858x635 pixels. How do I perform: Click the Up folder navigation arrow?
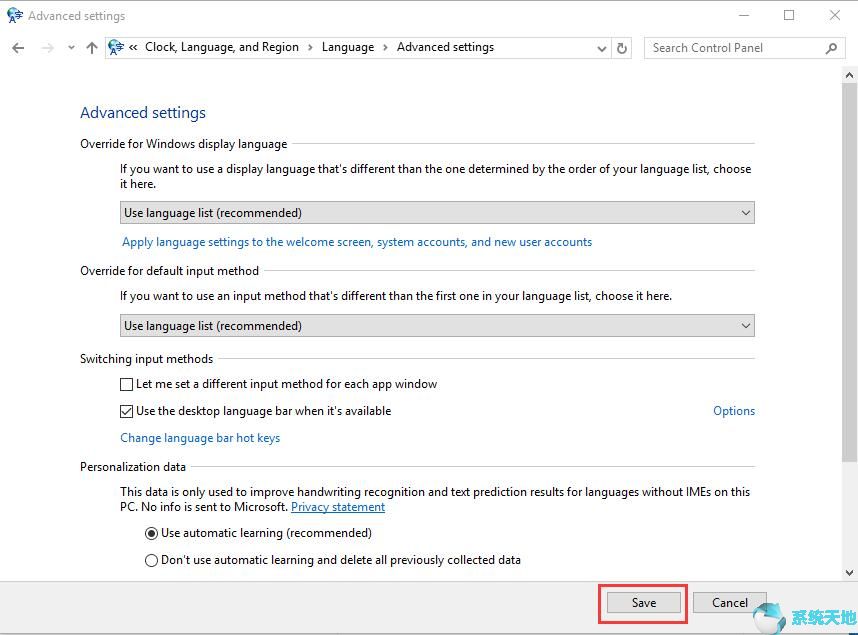91,47
